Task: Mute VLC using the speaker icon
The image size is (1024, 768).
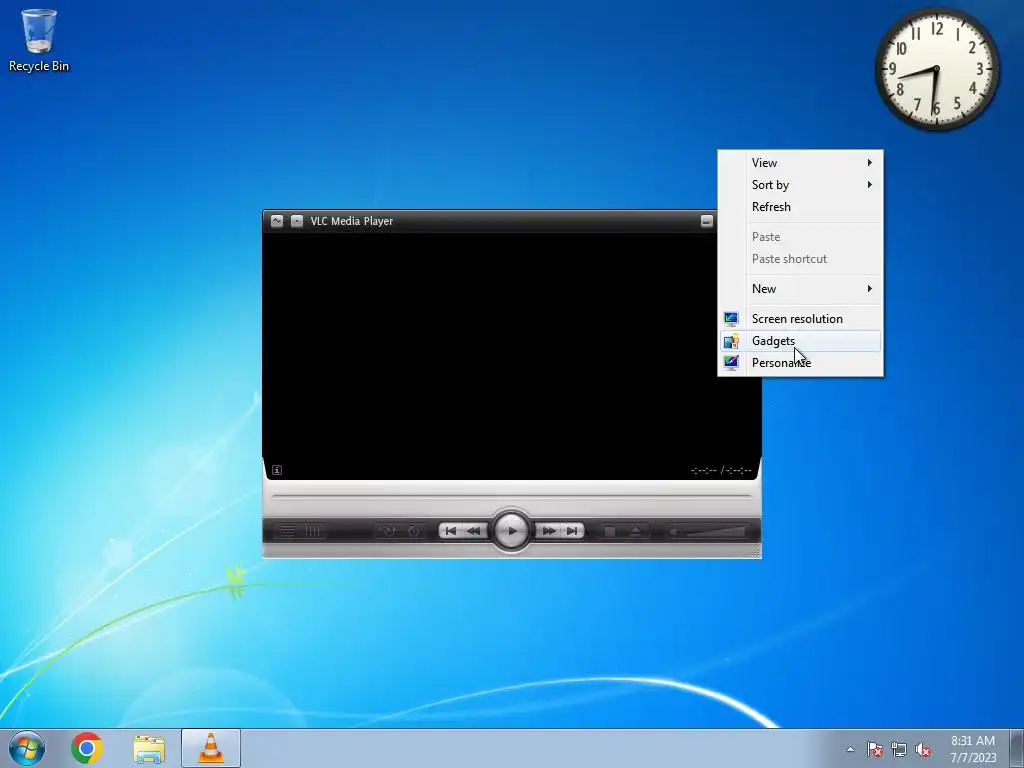Action: click(x=675, y=532)
